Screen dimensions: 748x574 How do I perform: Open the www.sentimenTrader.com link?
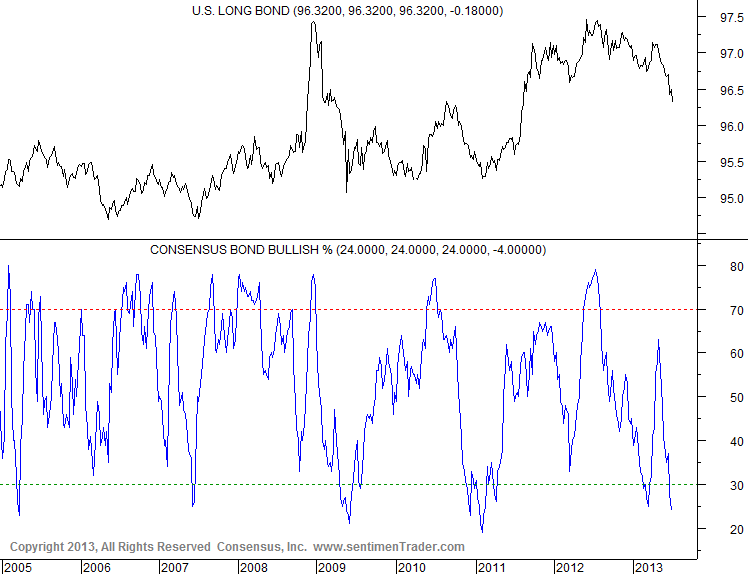pyautogui.click(x=389, y=547)
